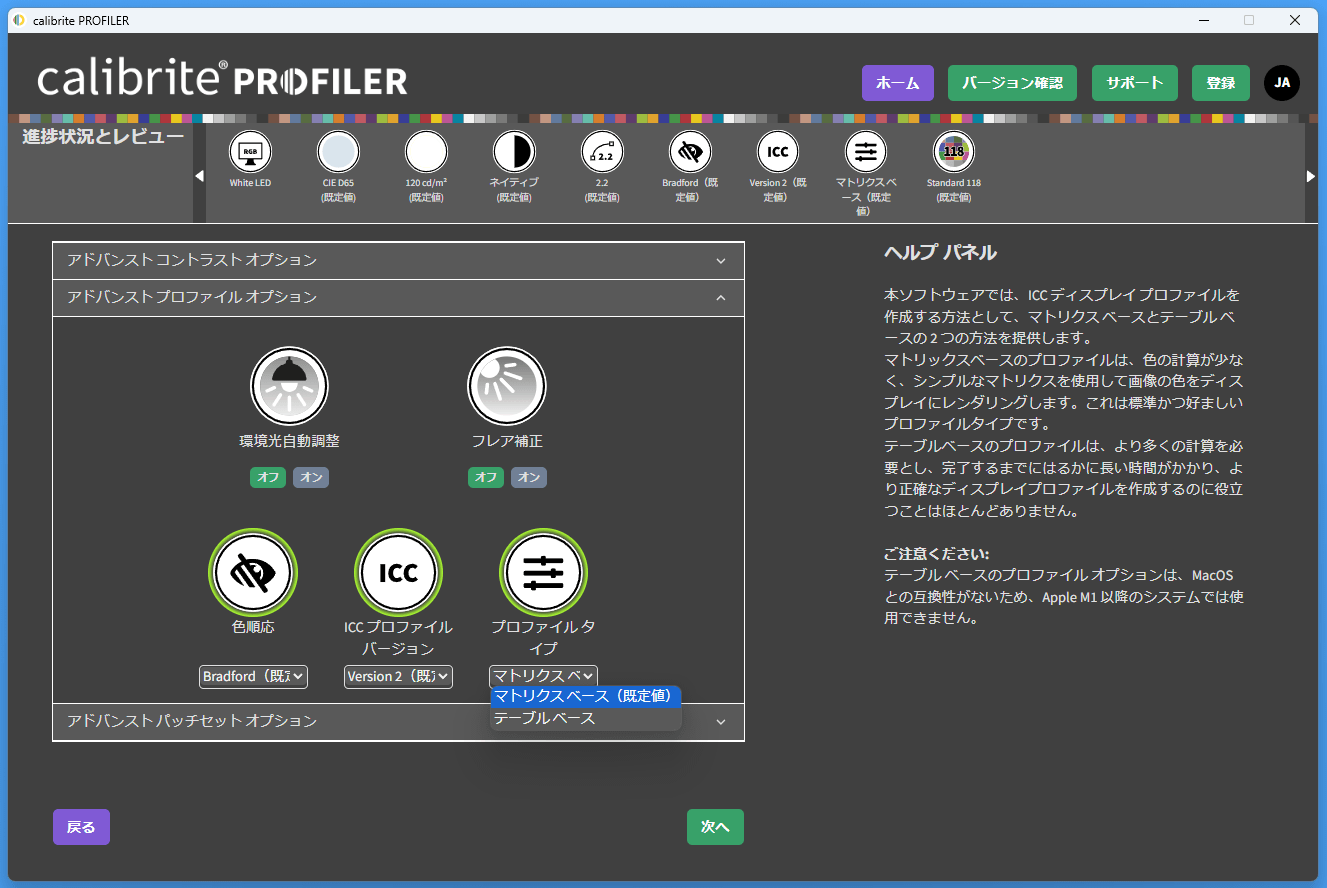Go to ホーム

tap(898, 83)
